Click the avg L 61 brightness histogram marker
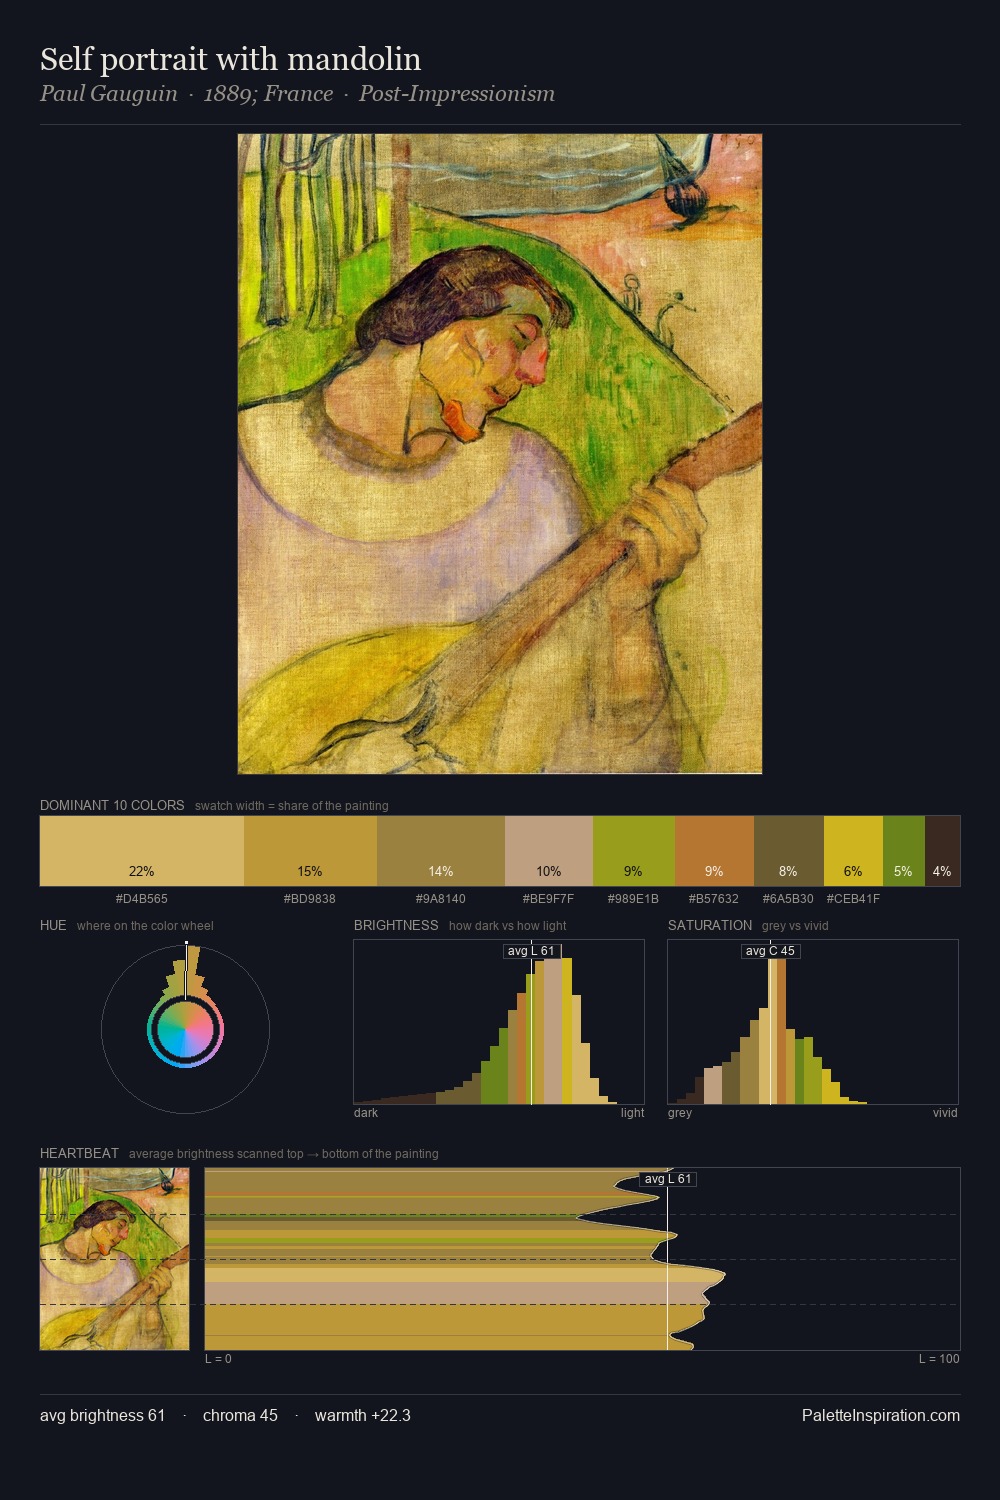1000x1500 pixels. tap(531, 951)
